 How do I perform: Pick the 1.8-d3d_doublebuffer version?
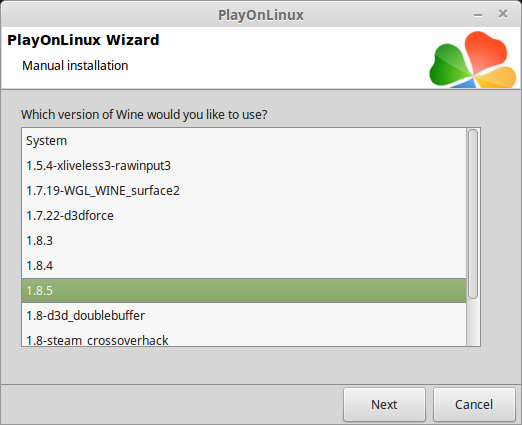click(244, 316)
